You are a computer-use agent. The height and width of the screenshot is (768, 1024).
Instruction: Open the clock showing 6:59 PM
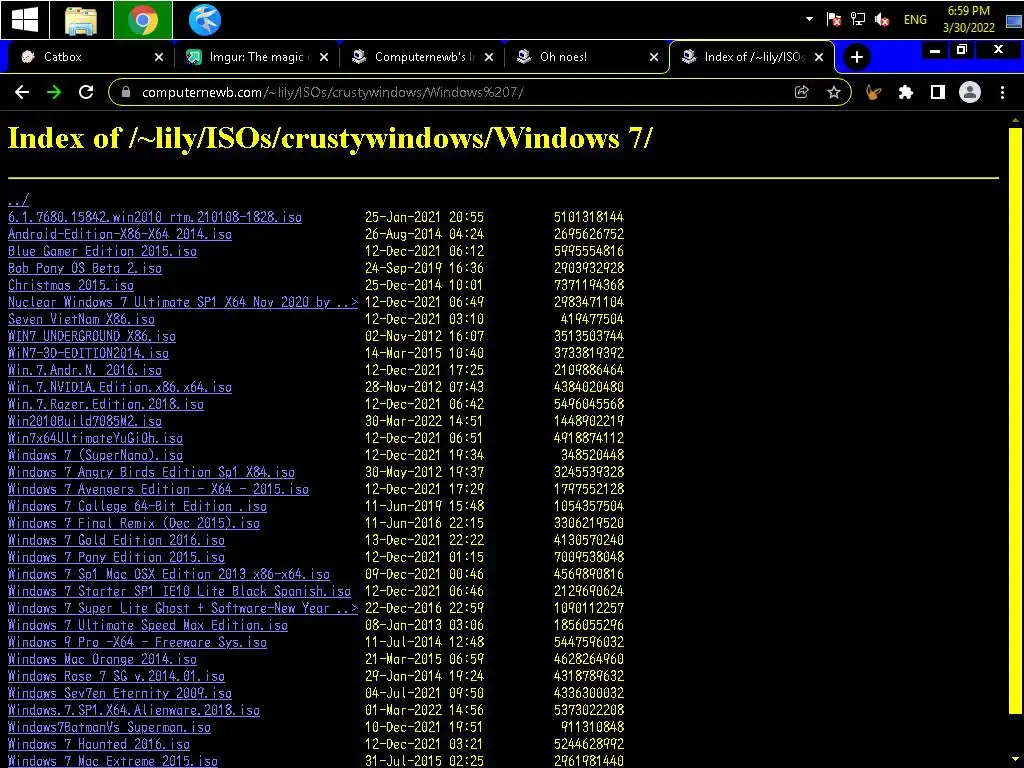click(968, 19)
